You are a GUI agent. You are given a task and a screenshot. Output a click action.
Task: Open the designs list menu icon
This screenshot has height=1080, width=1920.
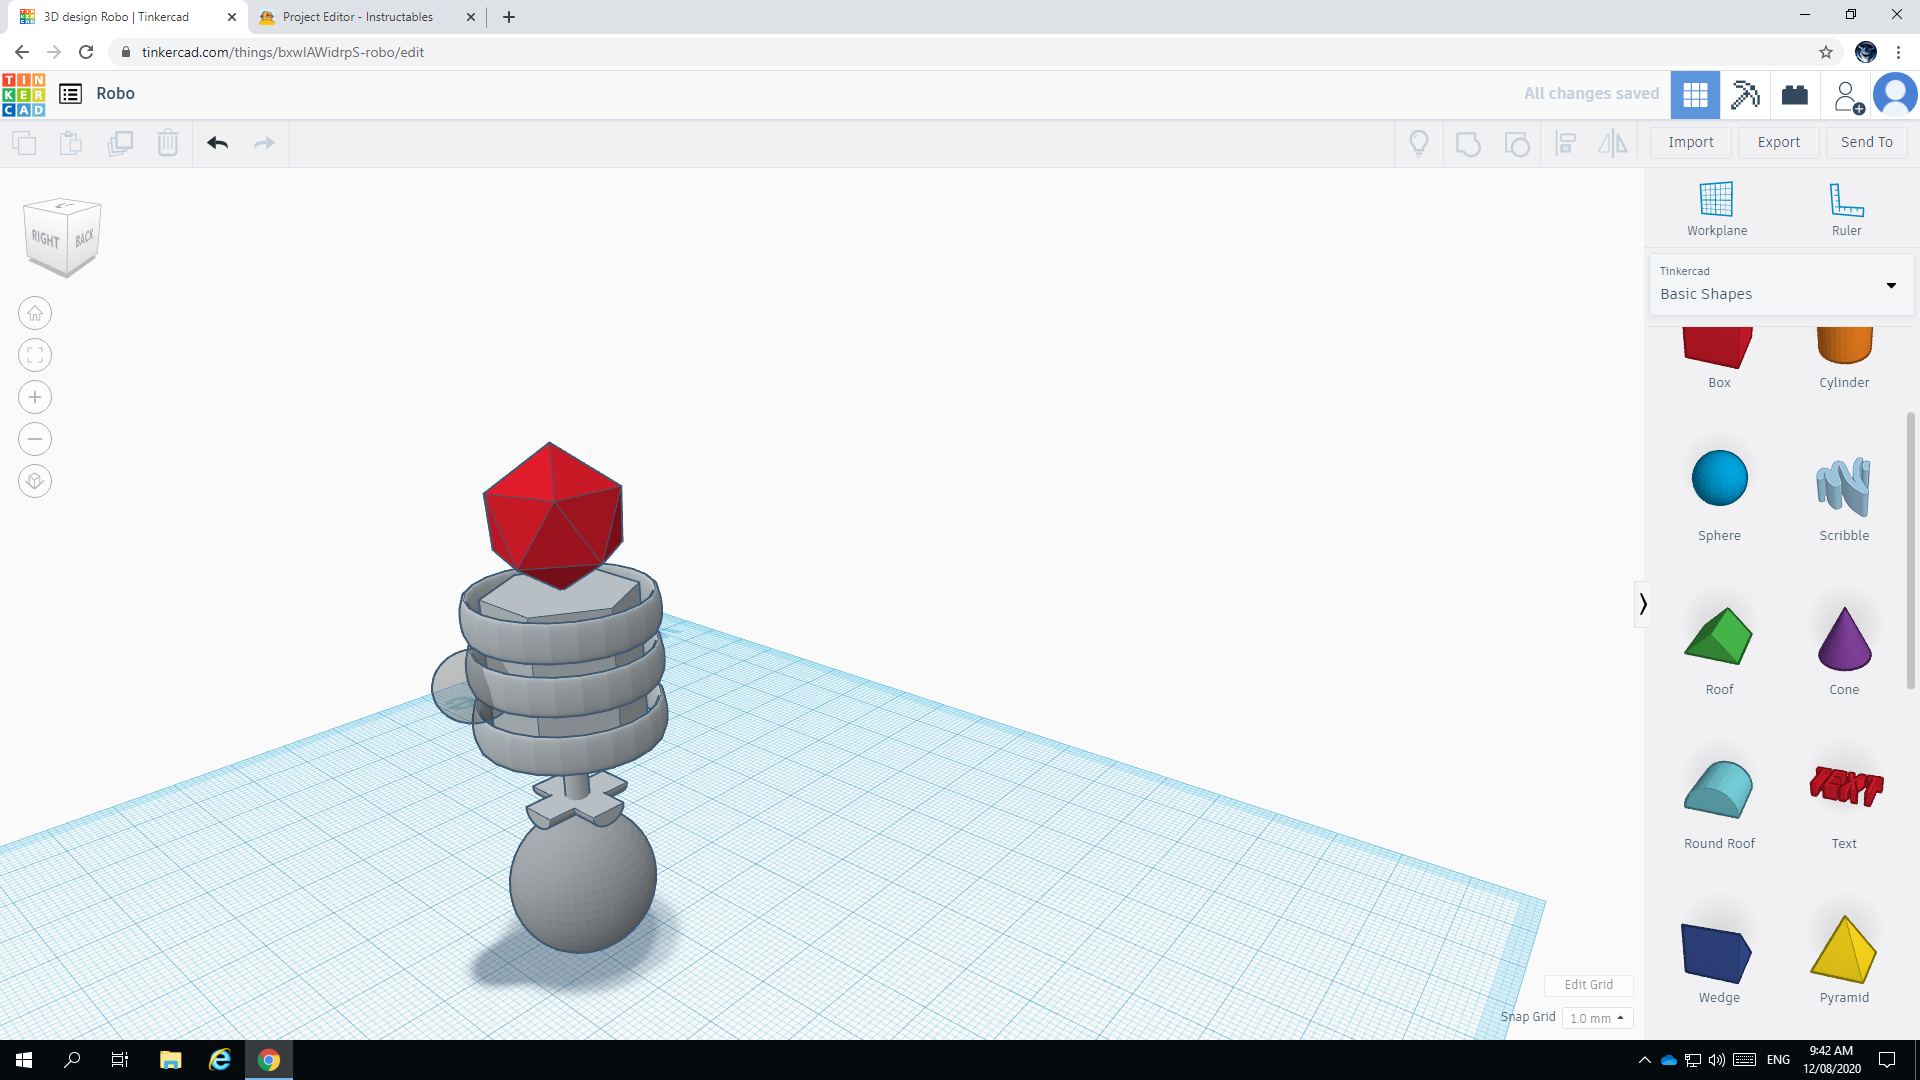coord(70,94)
